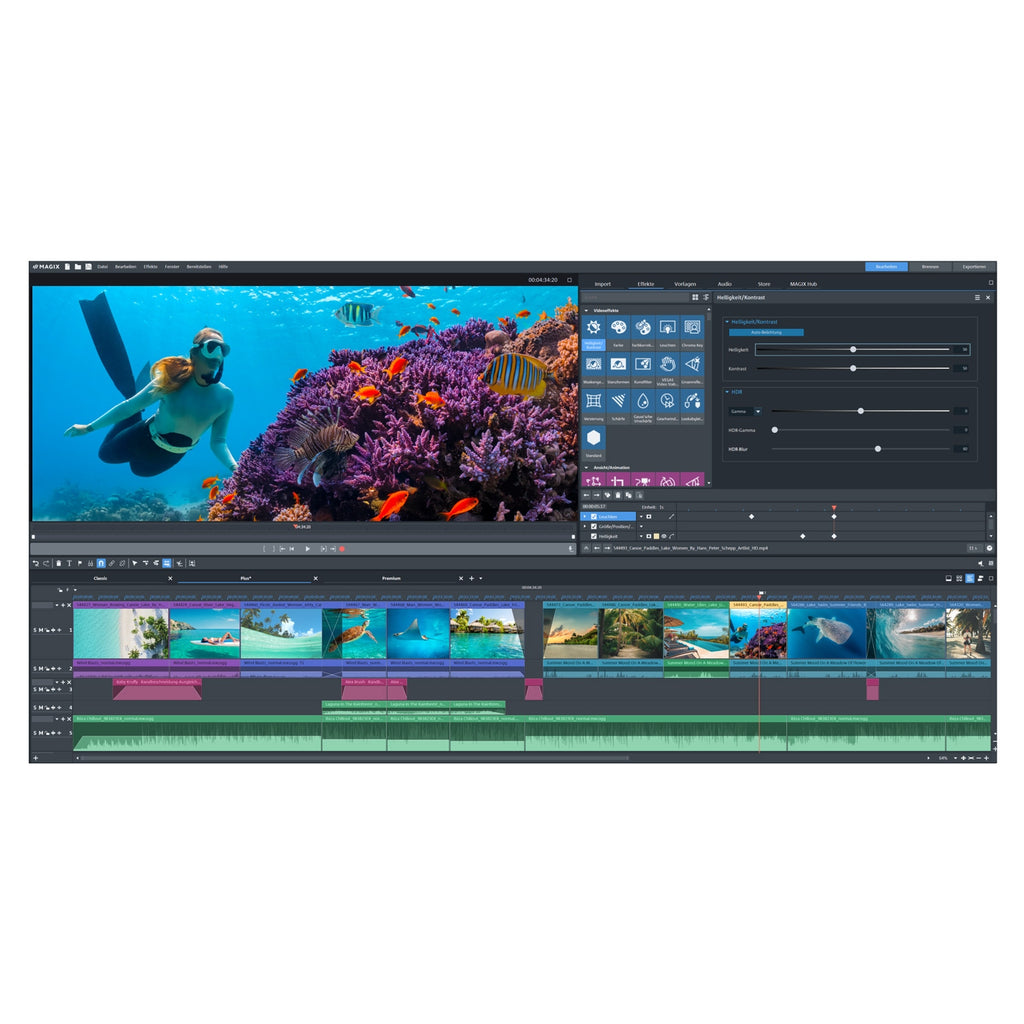
Task: Toggle the magnet snapping button
Action: [101, 563]
